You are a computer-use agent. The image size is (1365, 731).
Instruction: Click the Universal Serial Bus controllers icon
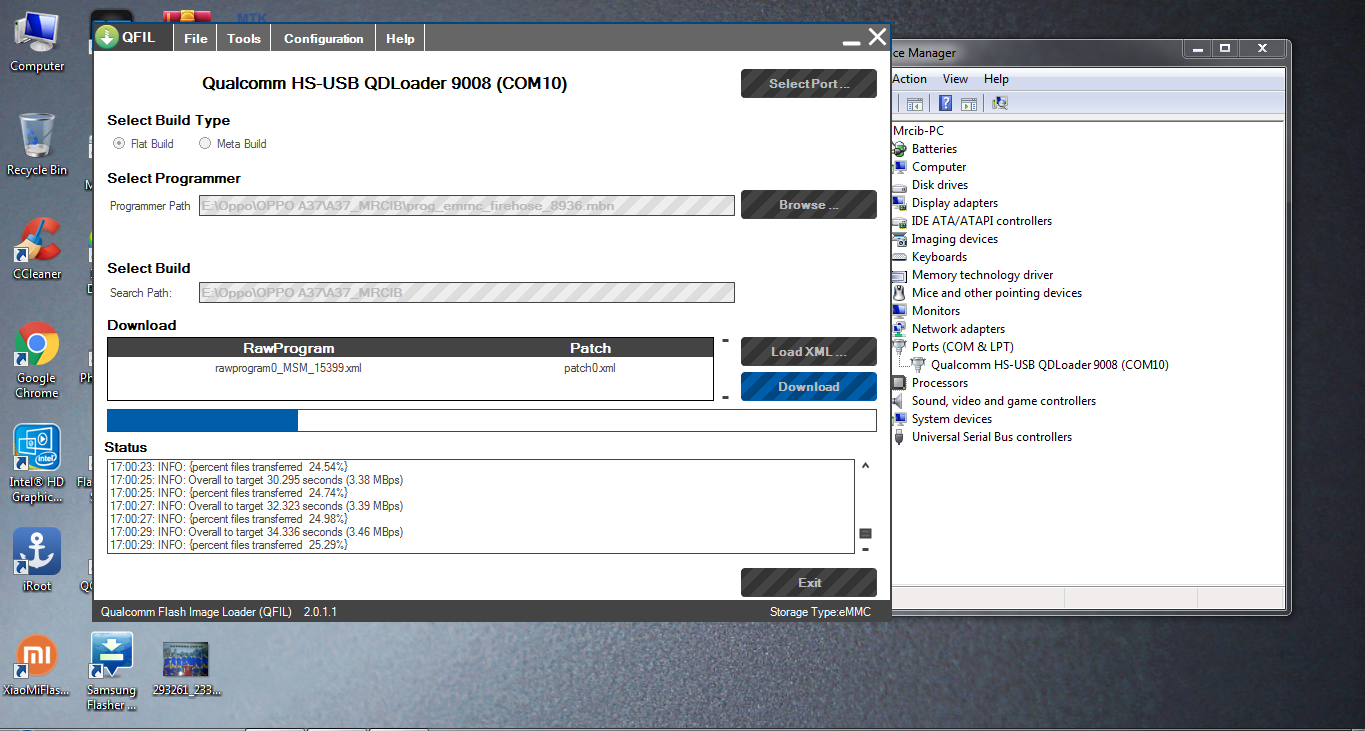[x=900, y=437]
